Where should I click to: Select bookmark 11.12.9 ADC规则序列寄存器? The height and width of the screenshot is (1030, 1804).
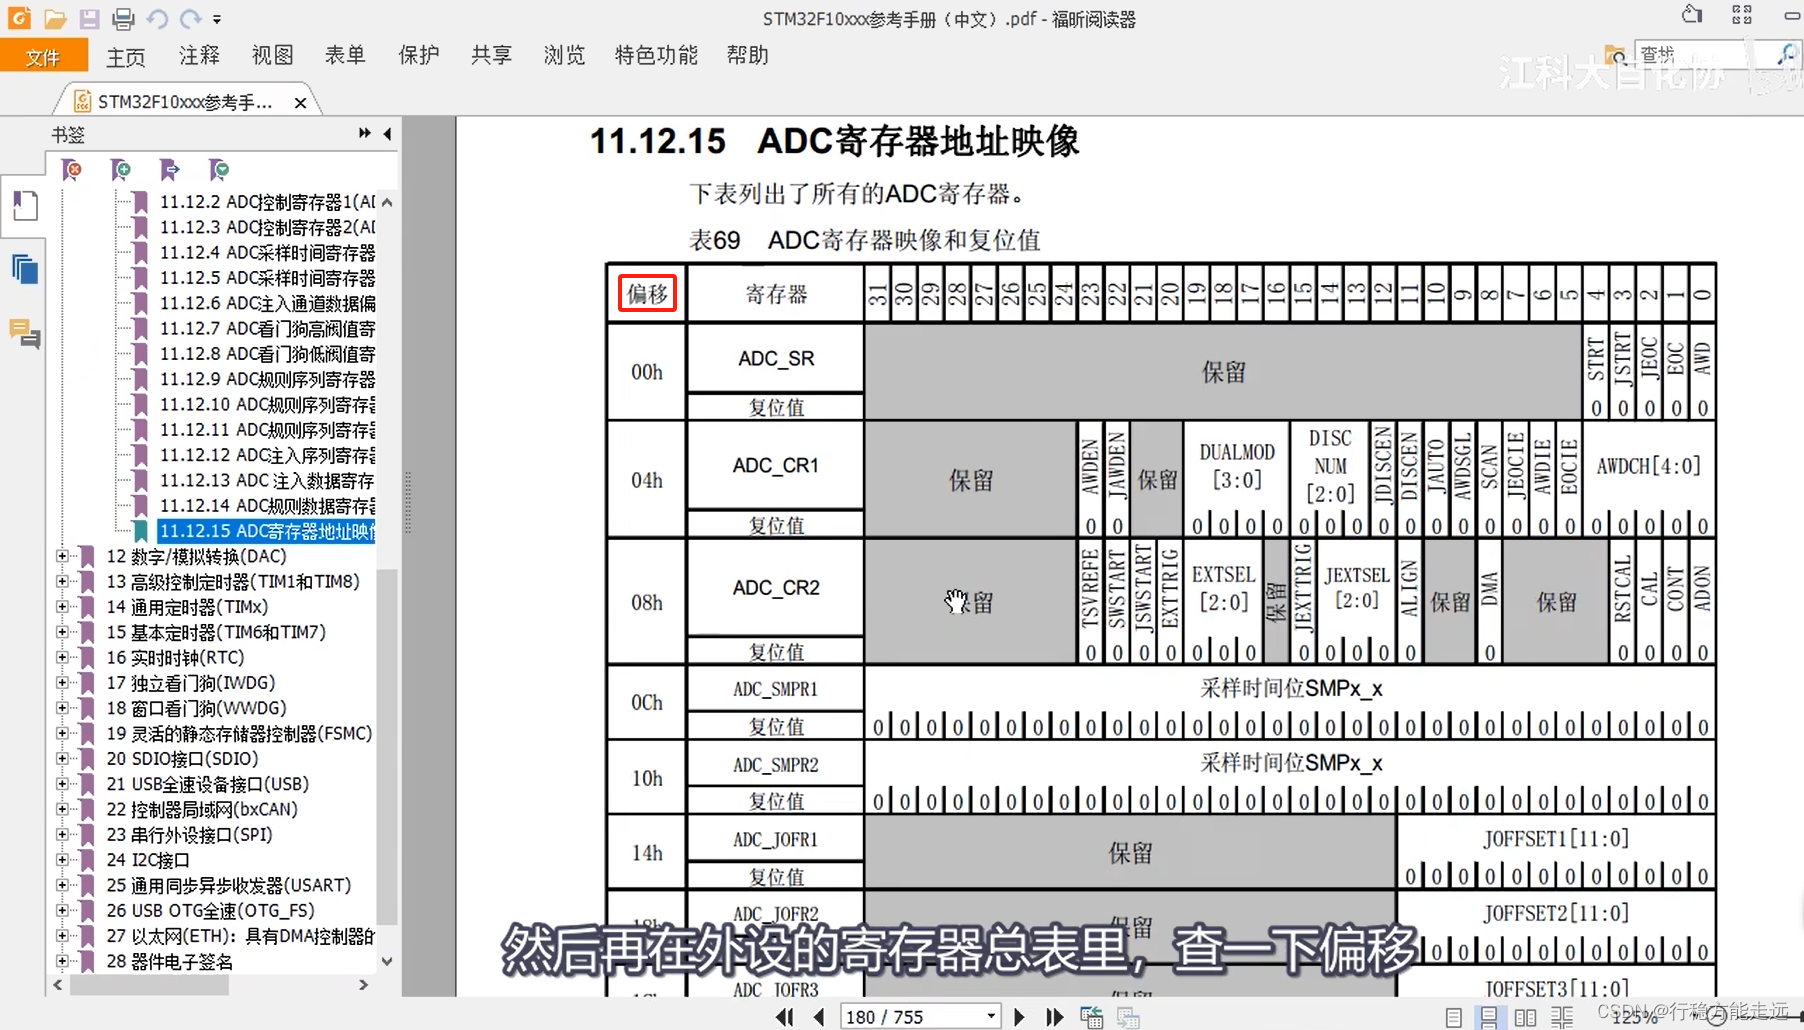(x=267, y=379)
